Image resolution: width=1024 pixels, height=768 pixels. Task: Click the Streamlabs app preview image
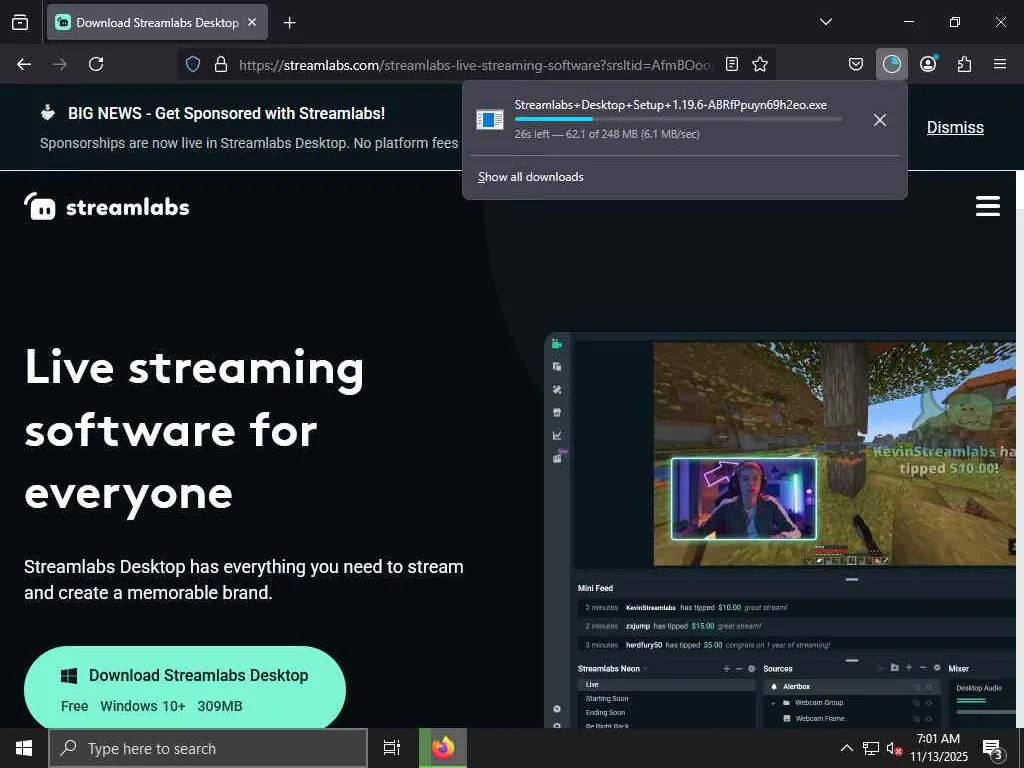point(780,530)
